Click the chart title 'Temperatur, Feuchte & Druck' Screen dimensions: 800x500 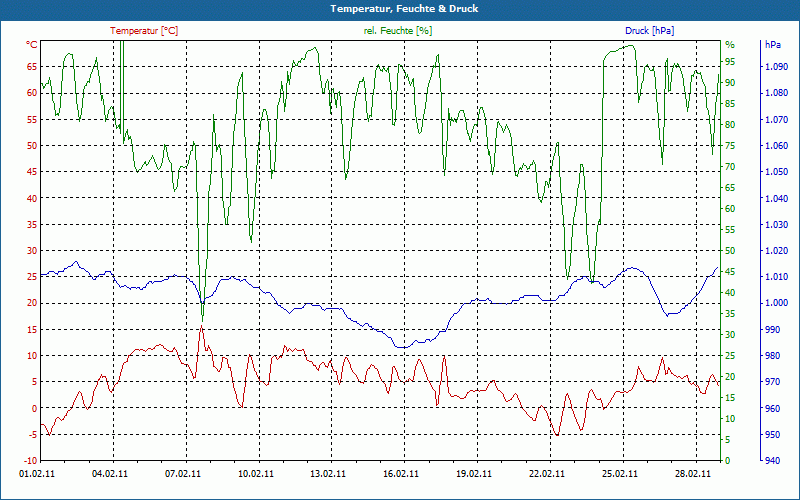click(x=404, y=9)
